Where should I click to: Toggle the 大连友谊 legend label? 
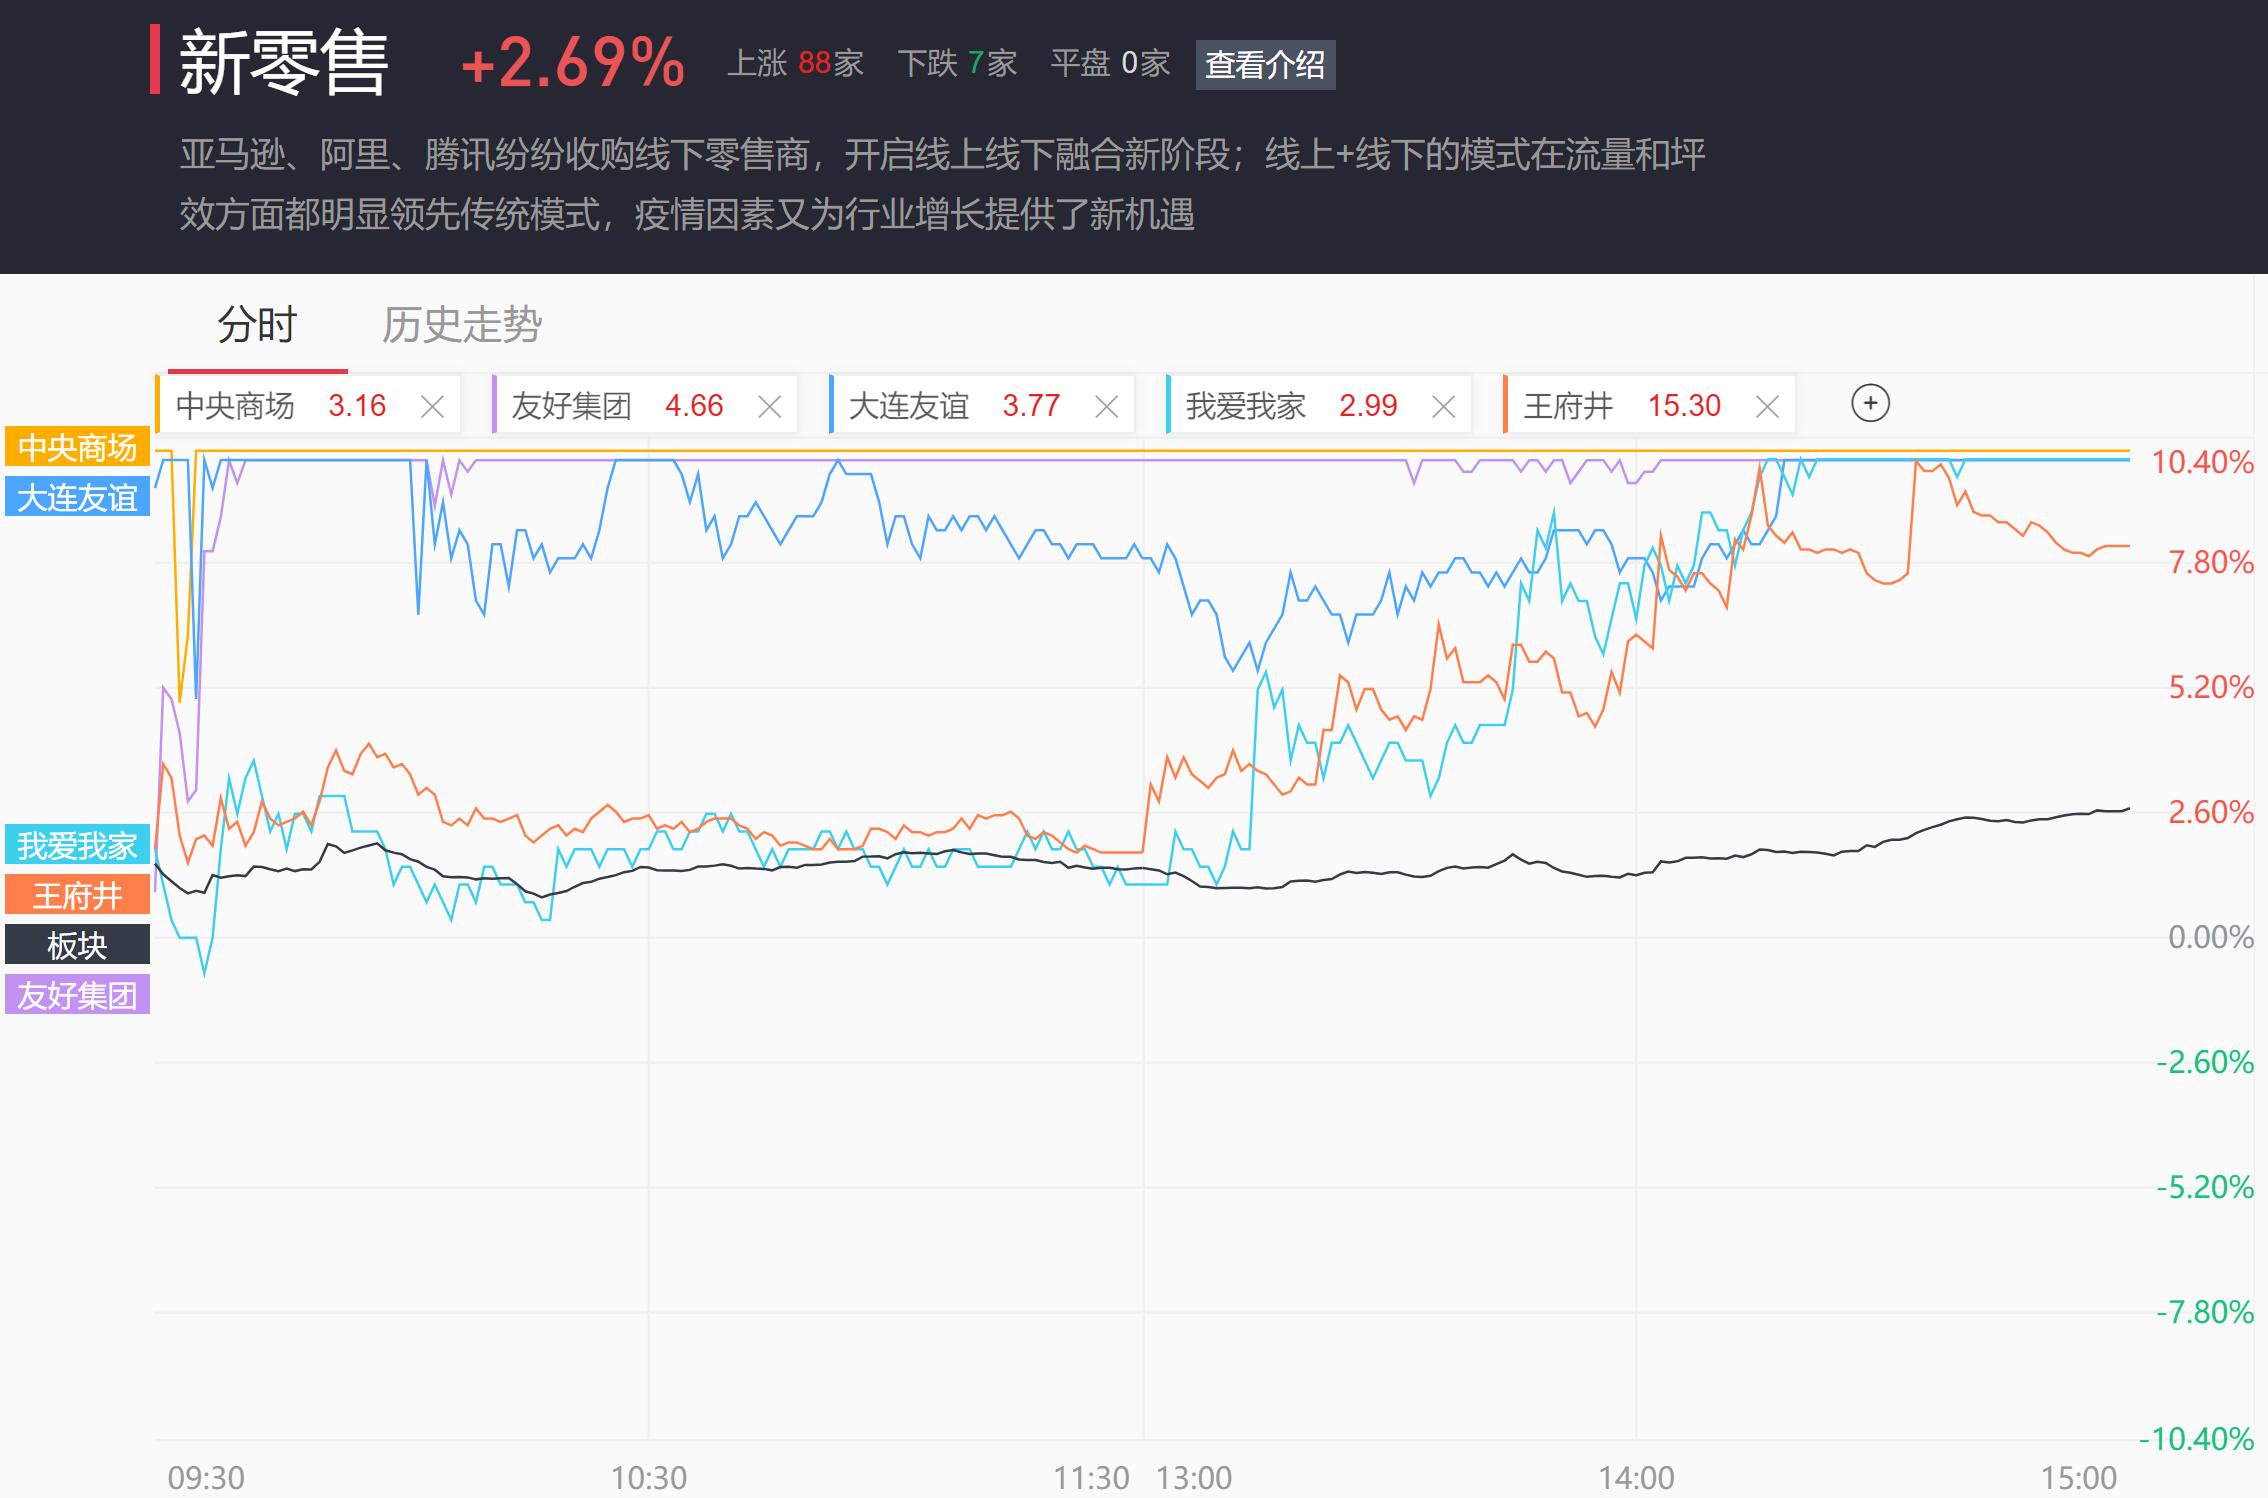(x=77, y=497)
